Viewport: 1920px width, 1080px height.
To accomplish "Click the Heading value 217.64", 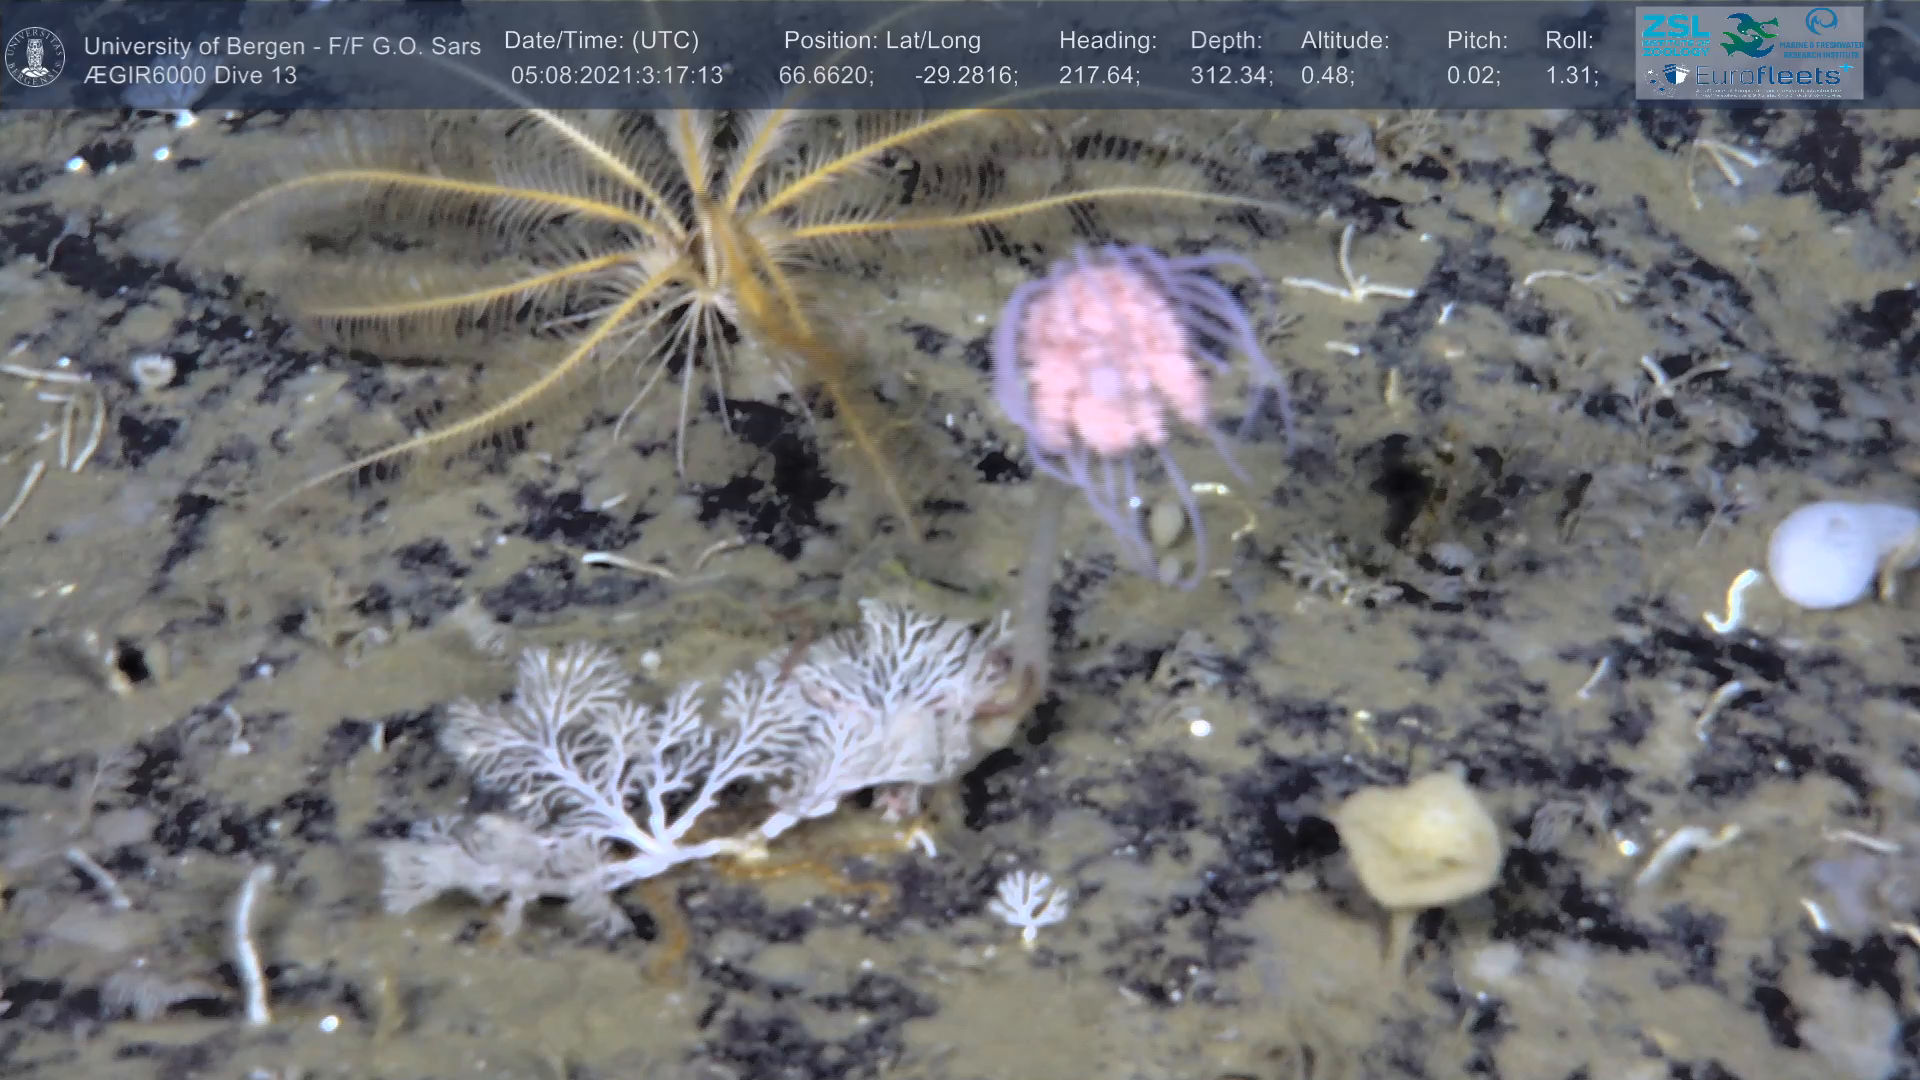I will click(x=1098, y=76).
